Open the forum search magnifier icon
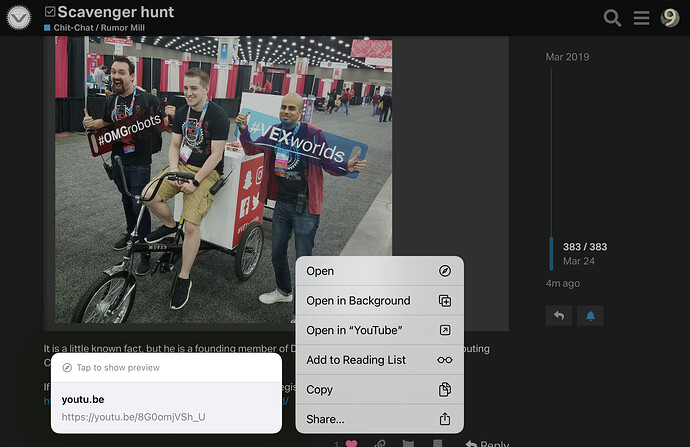 [612, 18]
